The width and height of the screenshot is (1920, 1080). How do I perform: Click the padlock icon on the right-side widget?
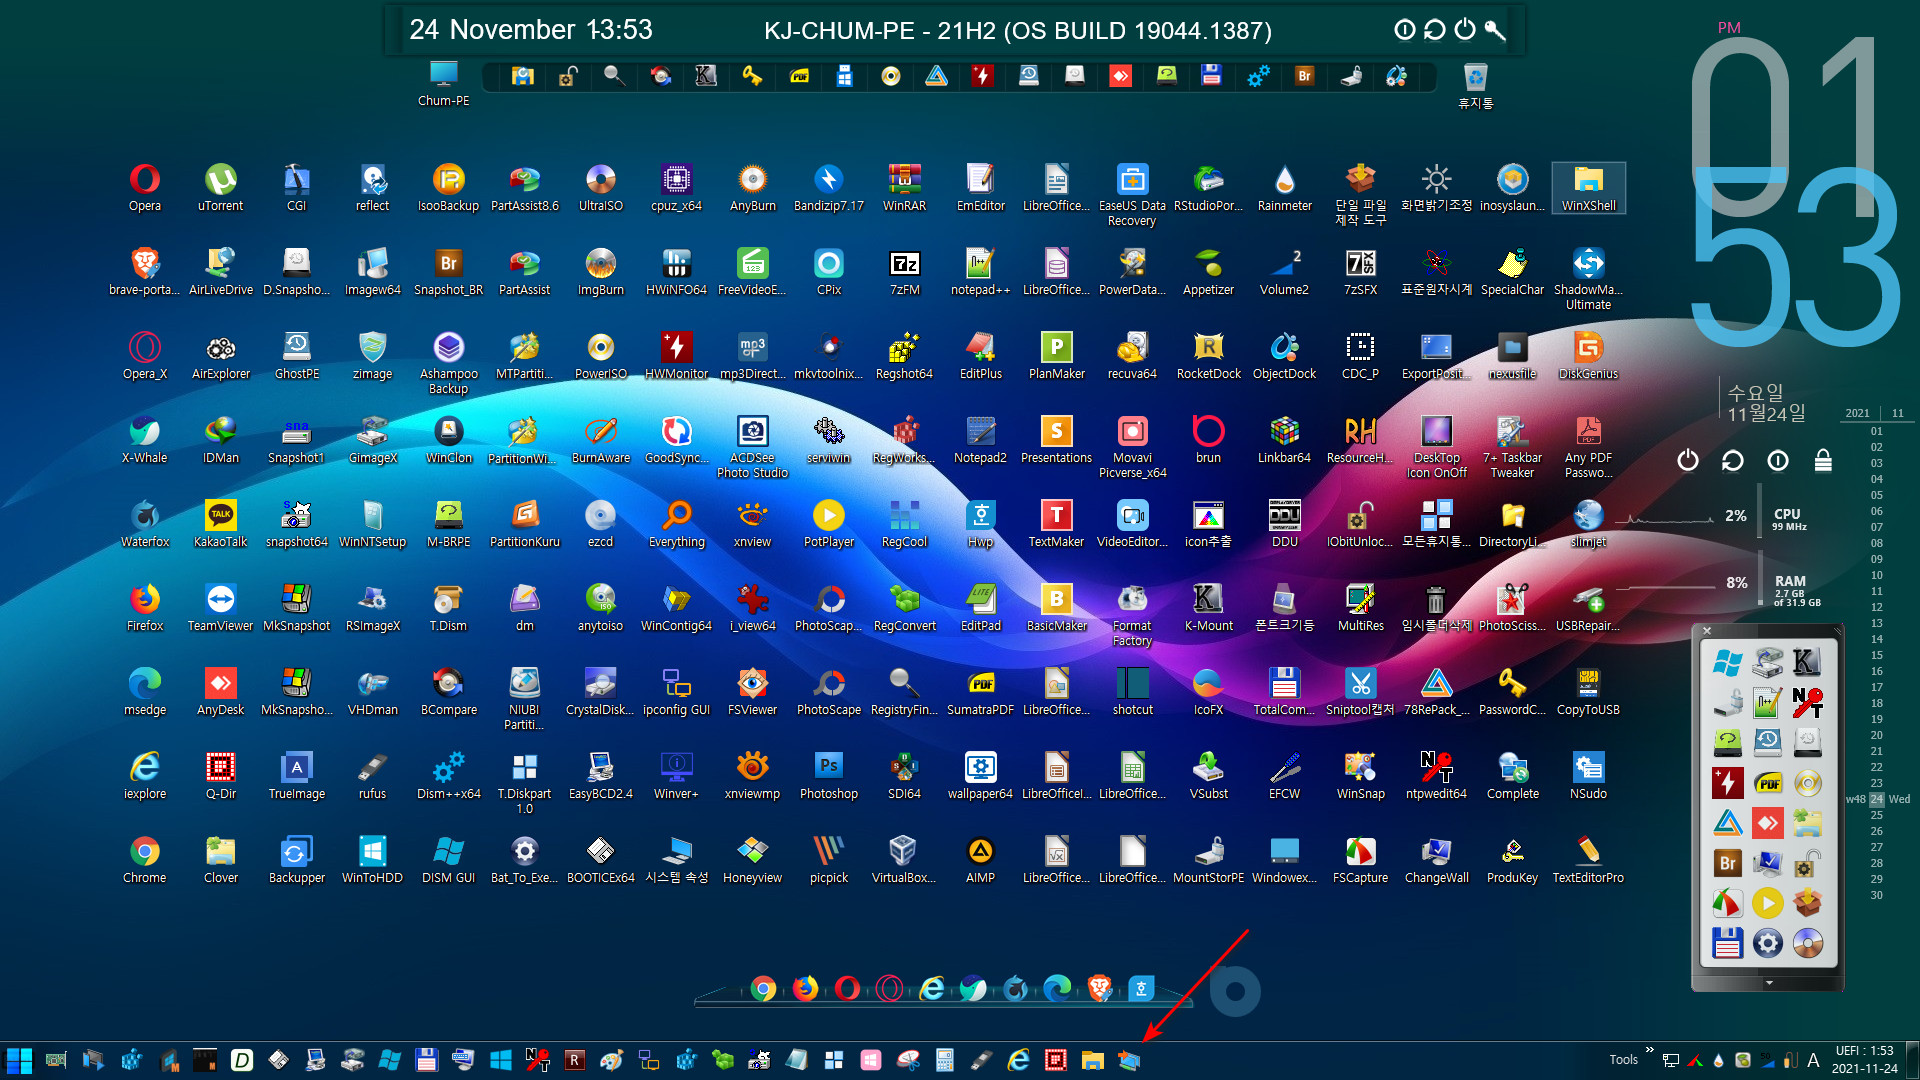point(1823,460)
